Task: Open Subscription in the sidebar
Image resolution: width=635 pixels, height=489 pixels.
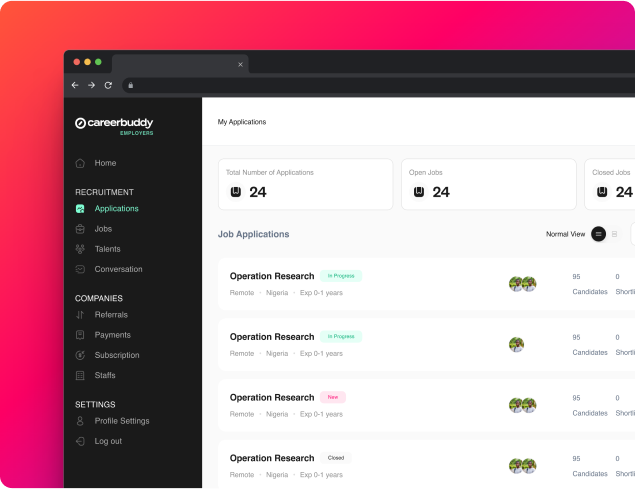Action: point(117,355)
